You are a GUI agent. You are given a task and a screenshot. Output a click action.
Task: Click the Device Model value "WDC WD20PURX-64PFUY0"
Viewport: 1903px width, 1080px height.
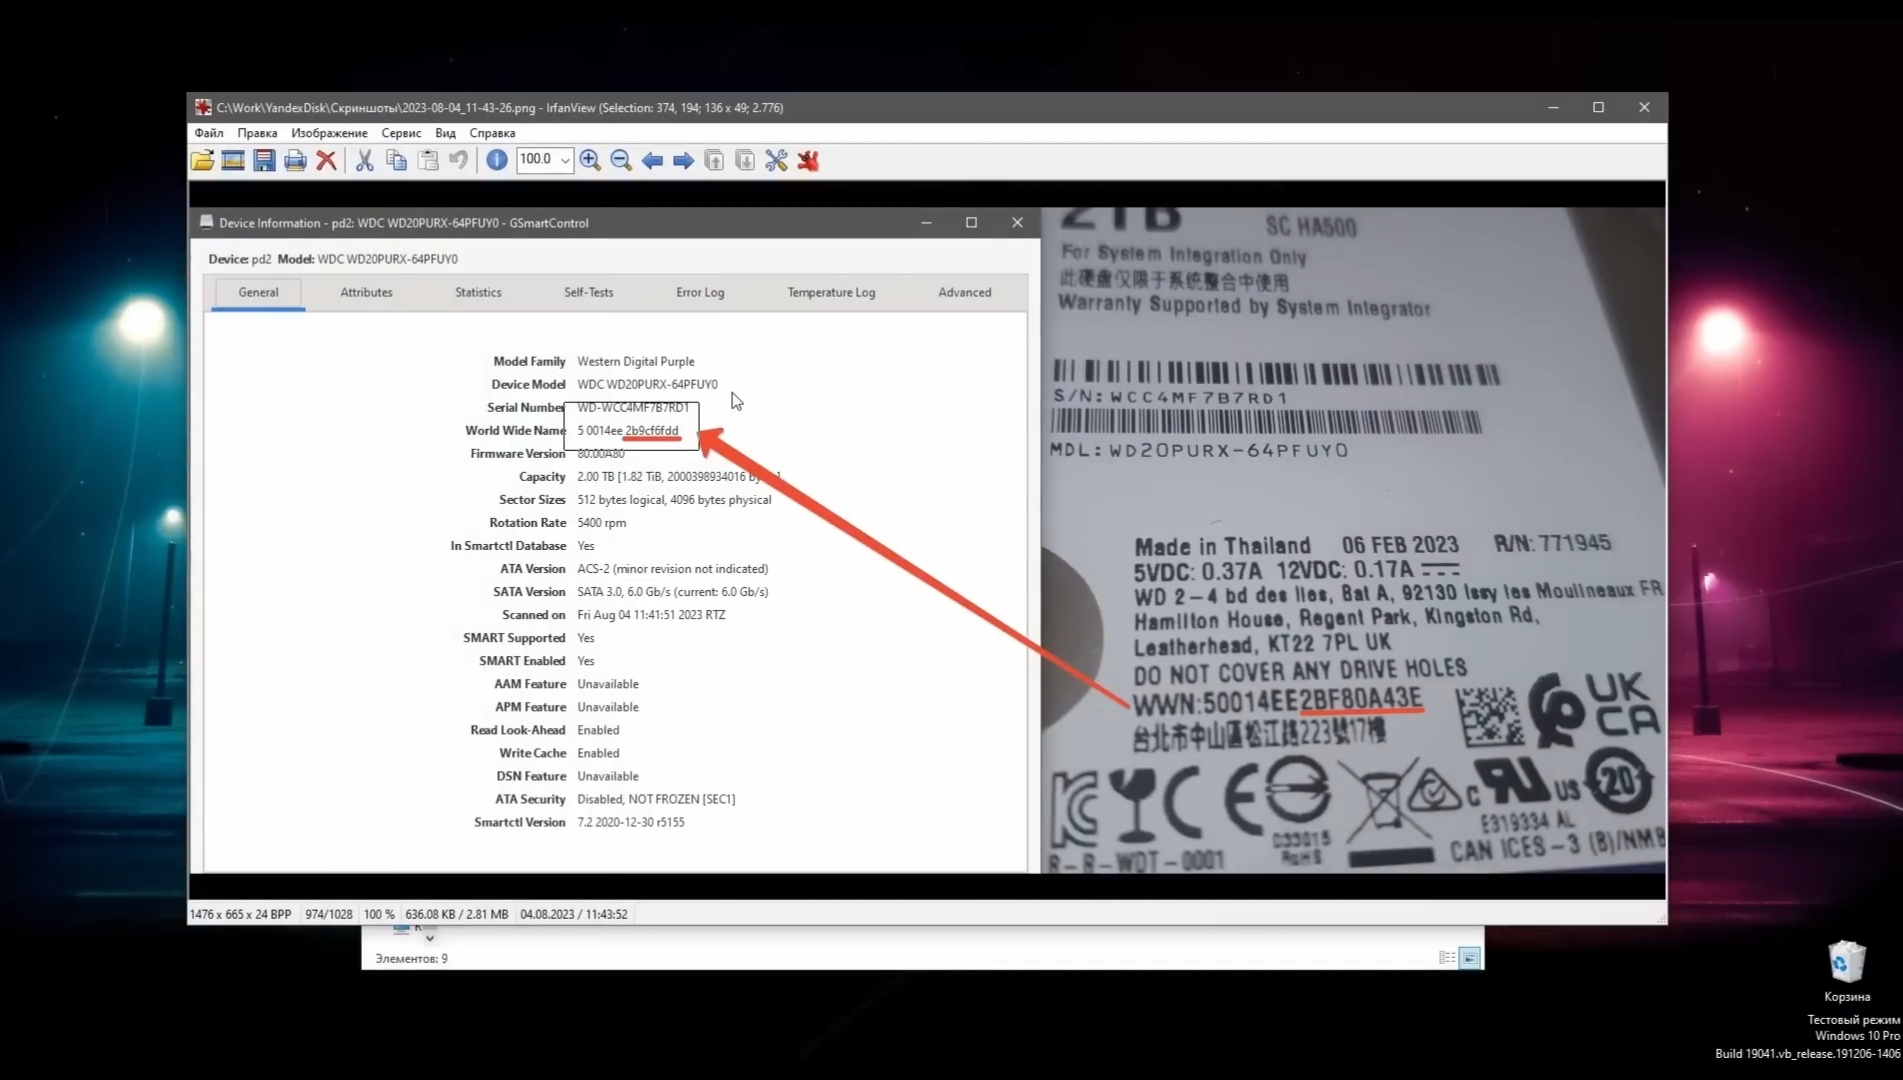coord(647,384)
